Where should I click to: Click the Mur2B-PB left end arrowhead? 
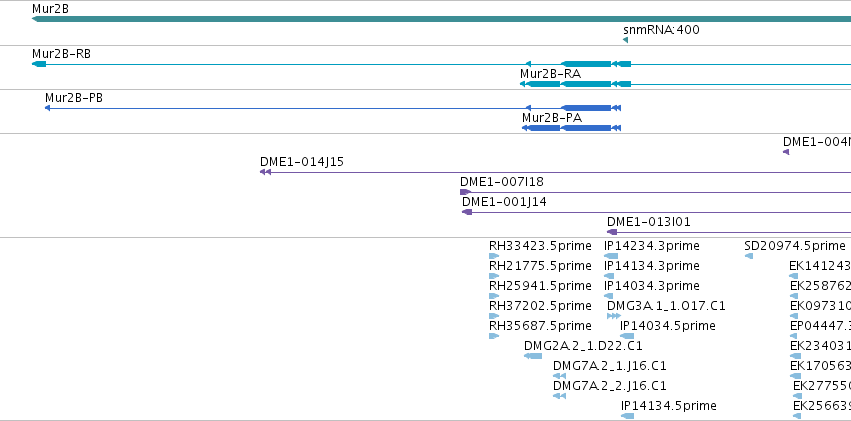48,108
